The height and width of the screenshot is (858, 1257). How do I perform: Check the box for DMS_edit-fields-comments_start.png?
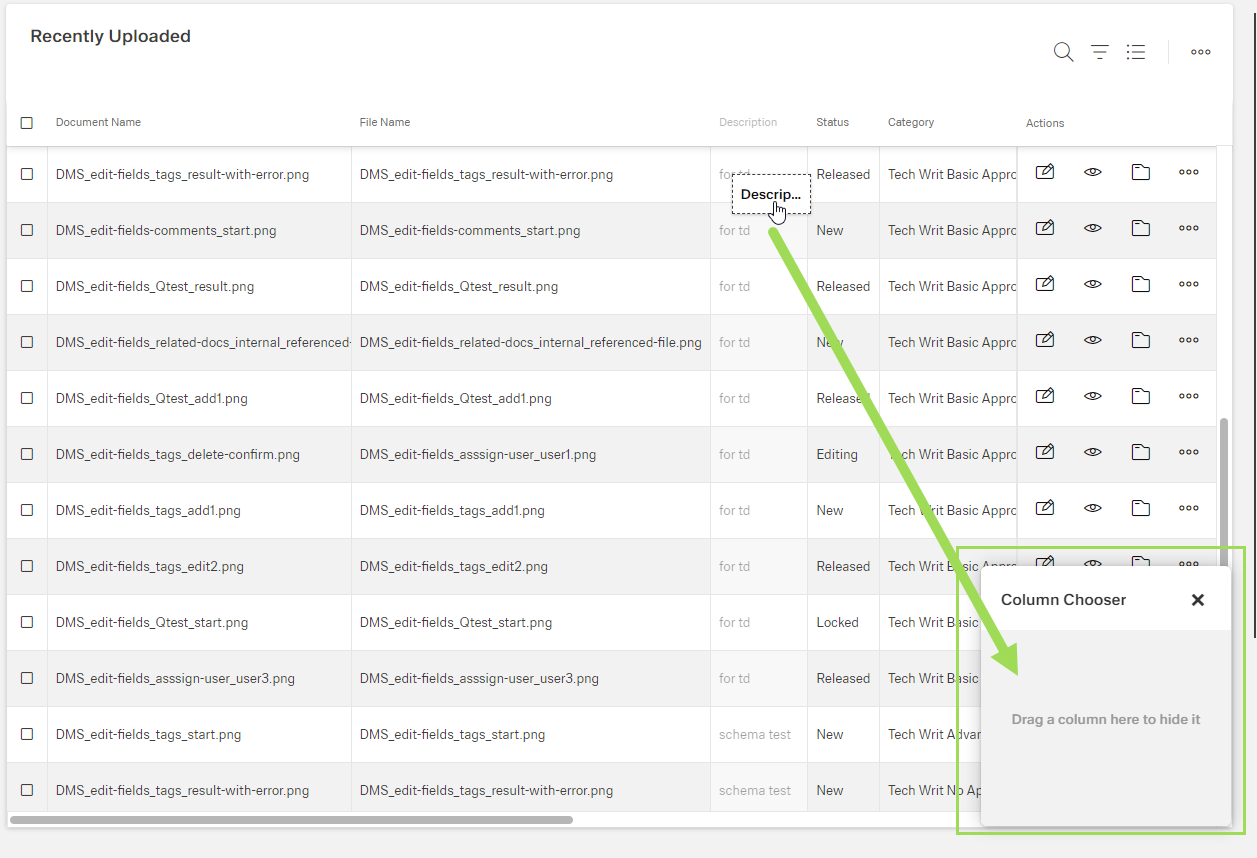click(x=27, y=230)
